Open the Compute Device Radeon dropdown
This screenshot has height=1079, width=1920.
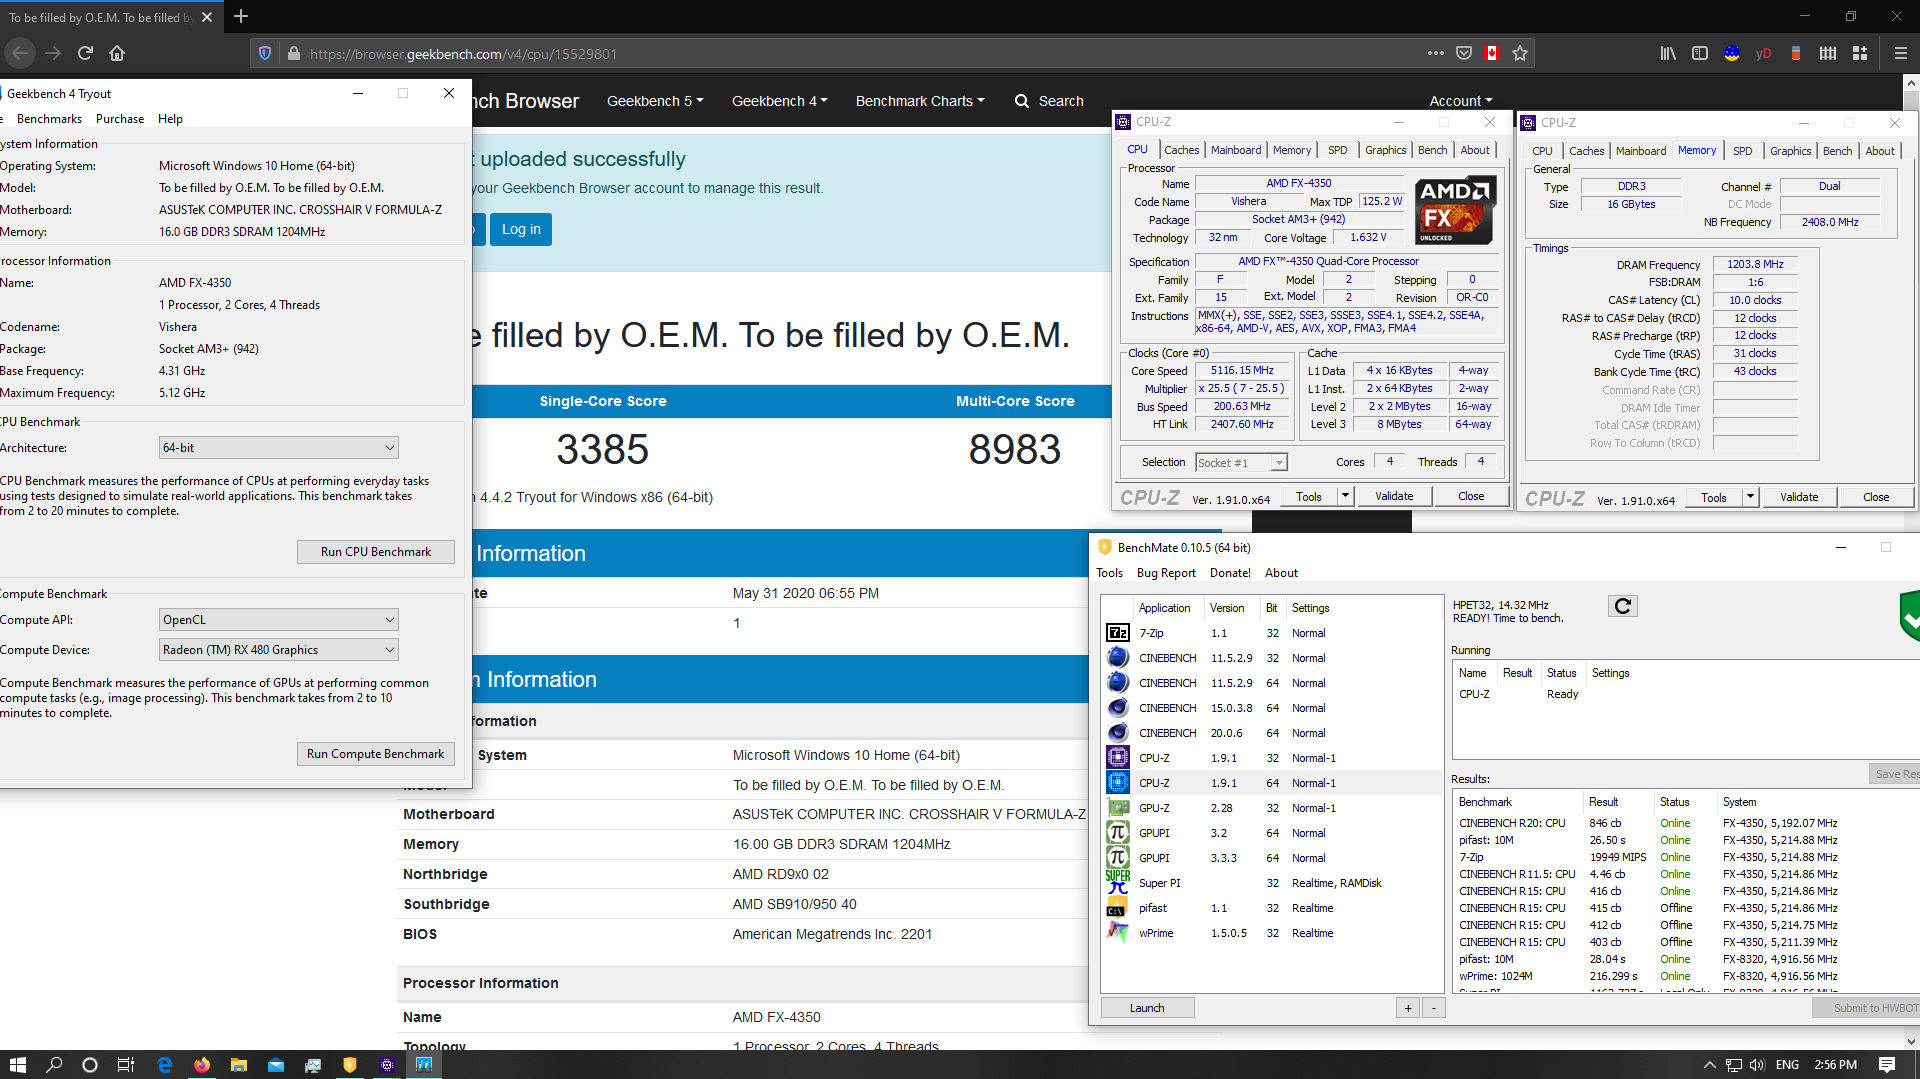(x=279, y=650)
